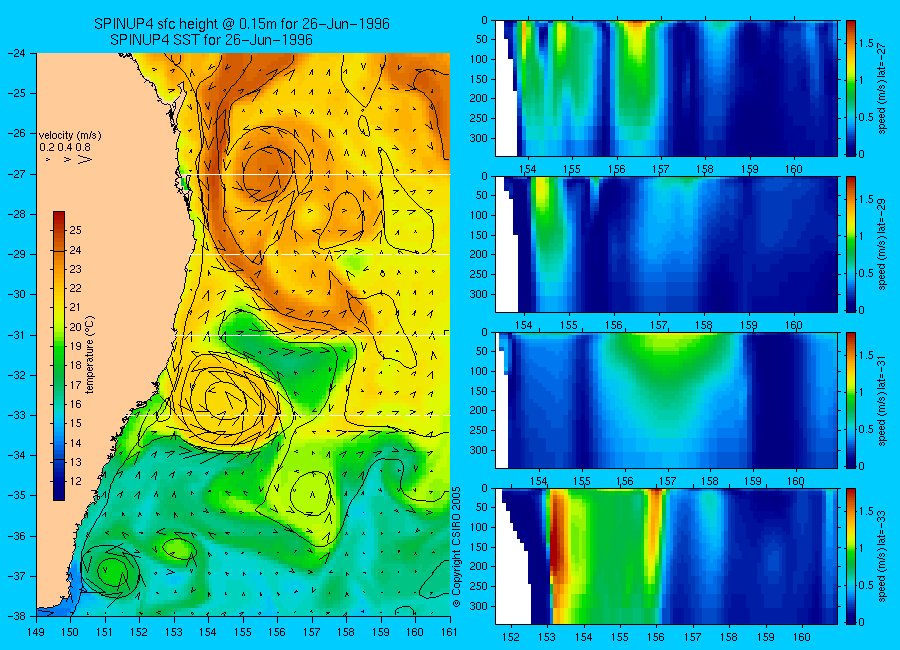Open the lat=-31 speed cross-section panel
The height and width of the screenshot is (650, 900).
click(666, 400)
